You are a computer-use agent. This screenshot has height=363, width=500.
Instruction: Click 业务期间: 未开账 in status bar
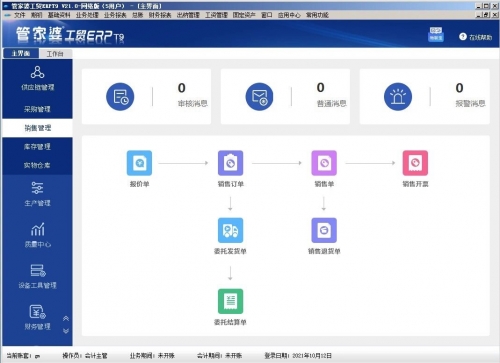(152, 356)
